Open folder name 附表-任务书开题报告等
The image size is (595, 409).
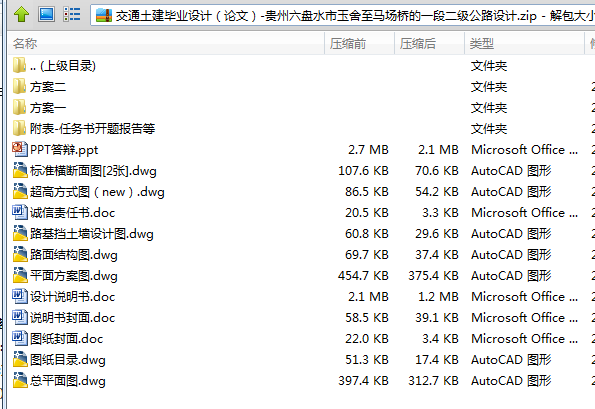(x=93, y=129)
